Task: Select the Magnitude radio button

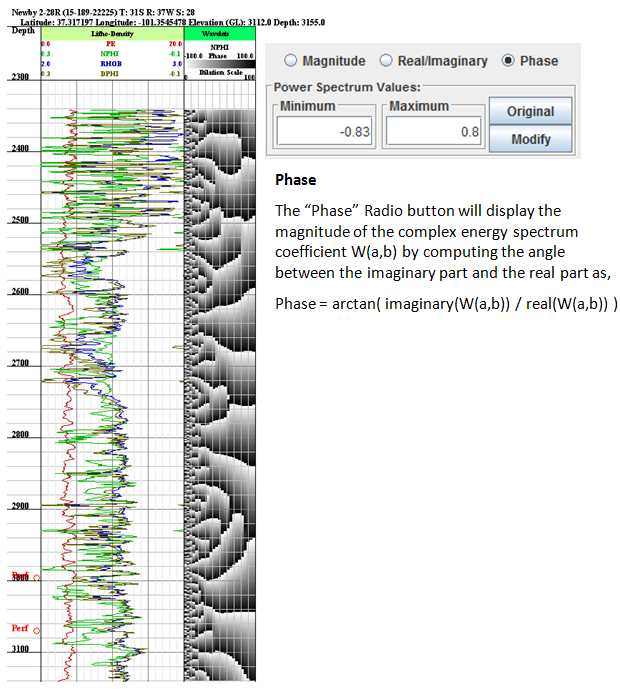Action: (x=290, y=61)
